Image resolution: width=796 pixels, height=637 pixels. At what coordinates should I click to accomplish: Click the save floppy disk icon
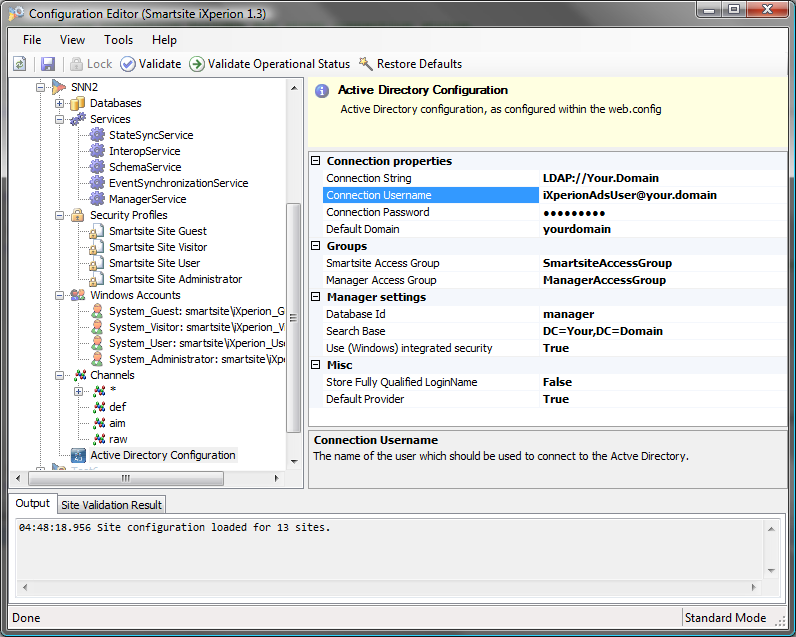48,64
